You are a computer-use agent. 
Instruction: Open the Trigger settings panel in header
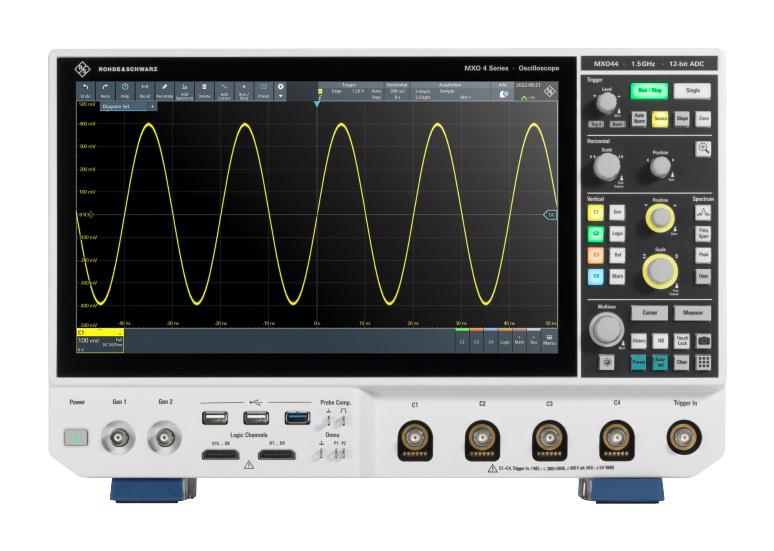tap(349, 91)
